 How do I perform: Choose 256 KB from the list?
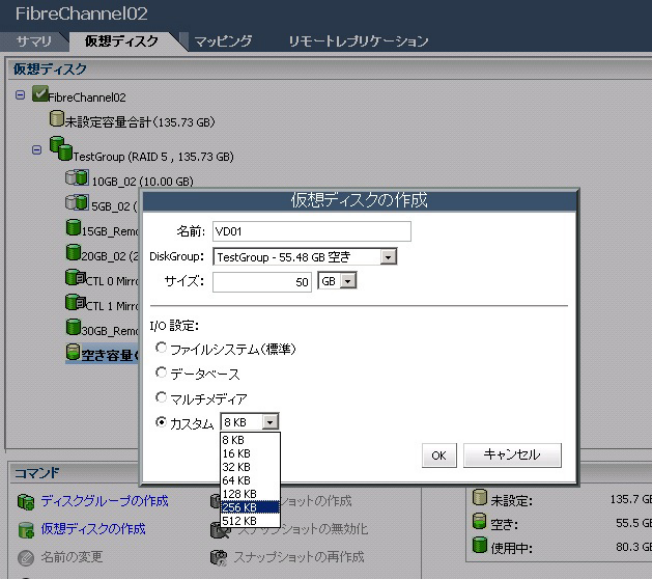[250, 507]
